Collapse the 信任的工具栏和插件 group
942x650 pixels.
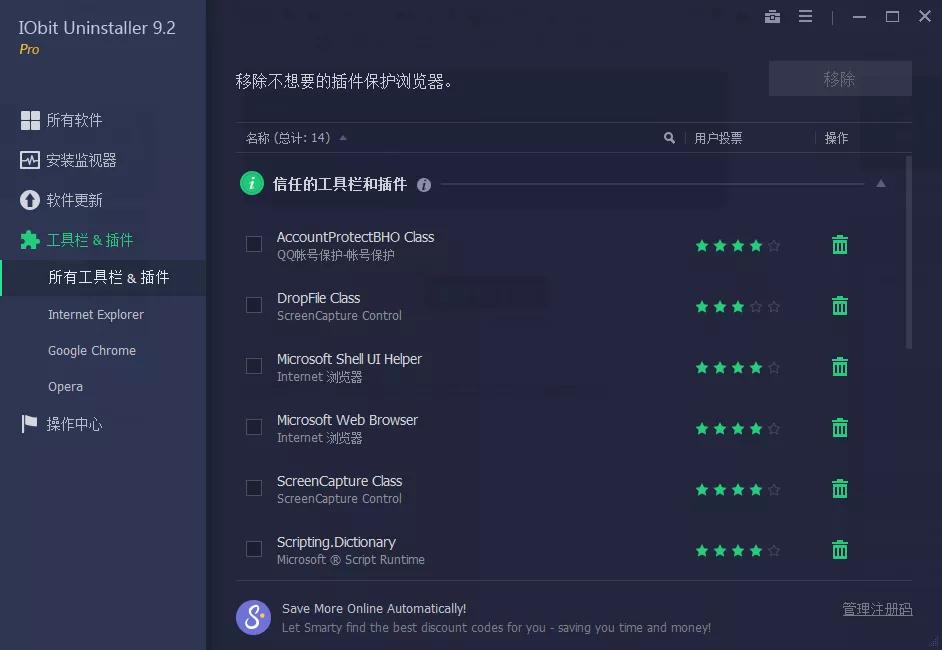point(881,183)
